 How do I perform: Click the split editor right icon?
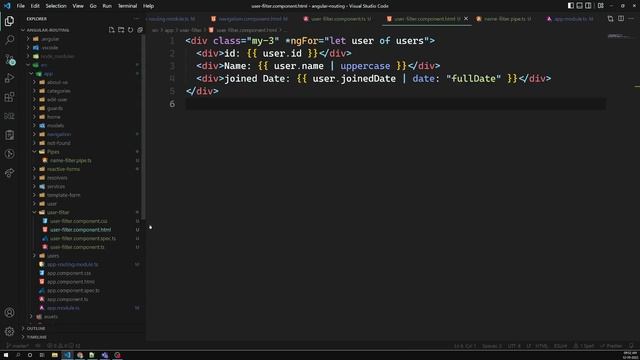621,19
